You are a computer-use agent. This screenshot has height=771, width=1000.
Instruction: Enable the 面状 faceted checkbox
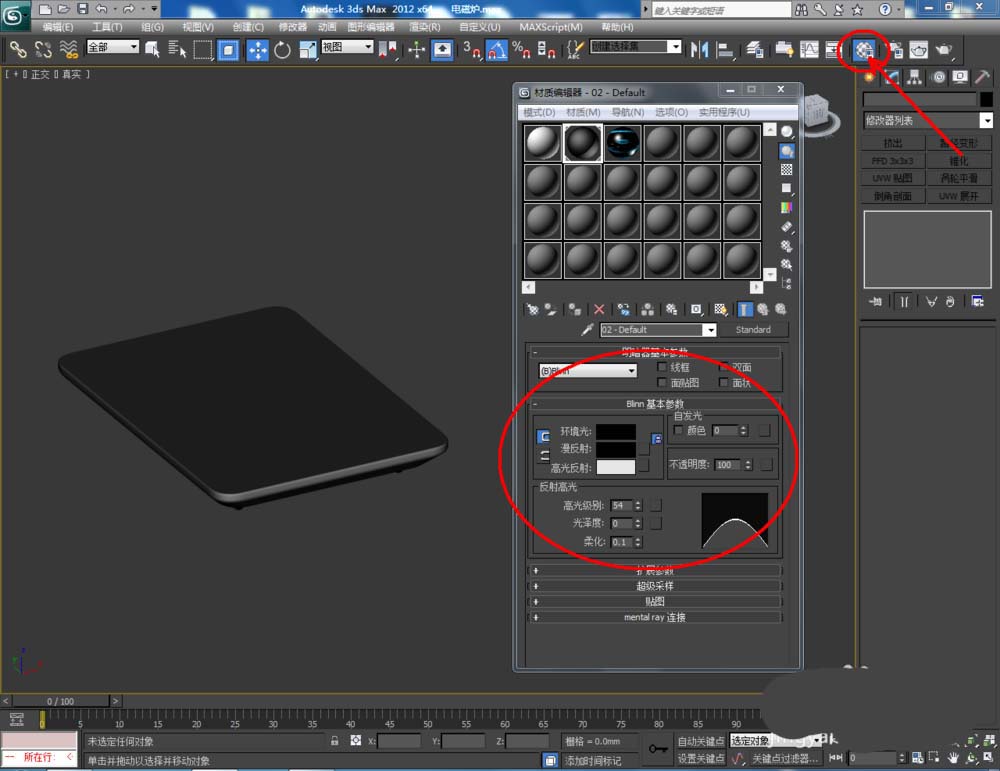point(723,382)
